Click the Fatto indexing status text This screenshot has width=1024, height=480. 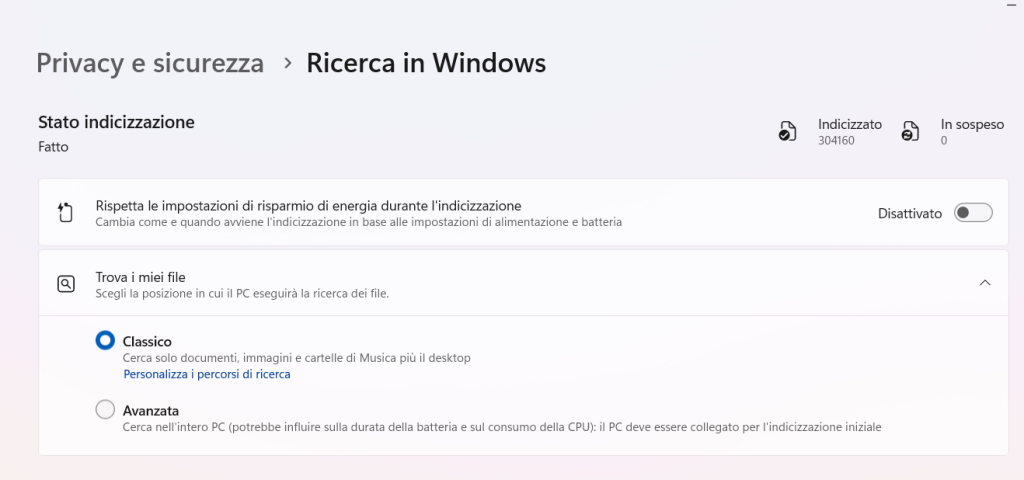tap(54, 147)
